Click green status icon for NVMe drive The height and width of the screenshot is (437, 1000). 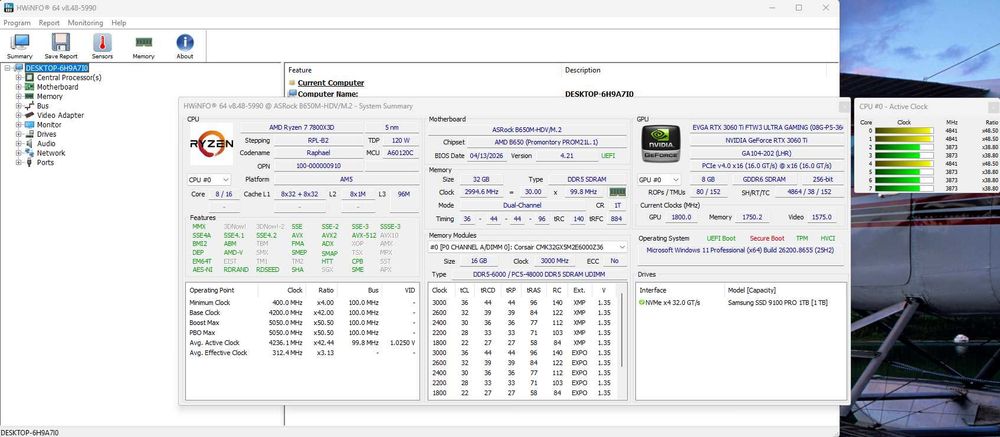tap(642, 302)
